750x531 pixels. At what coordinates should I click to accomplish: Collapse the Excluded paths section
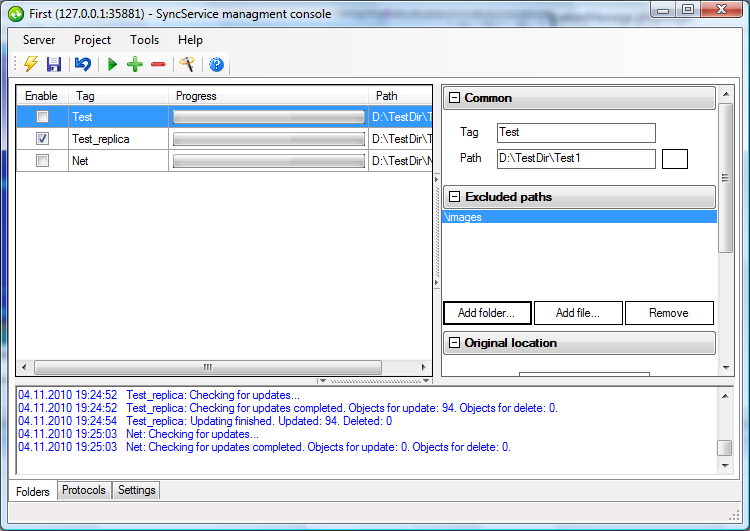[454, 197]
